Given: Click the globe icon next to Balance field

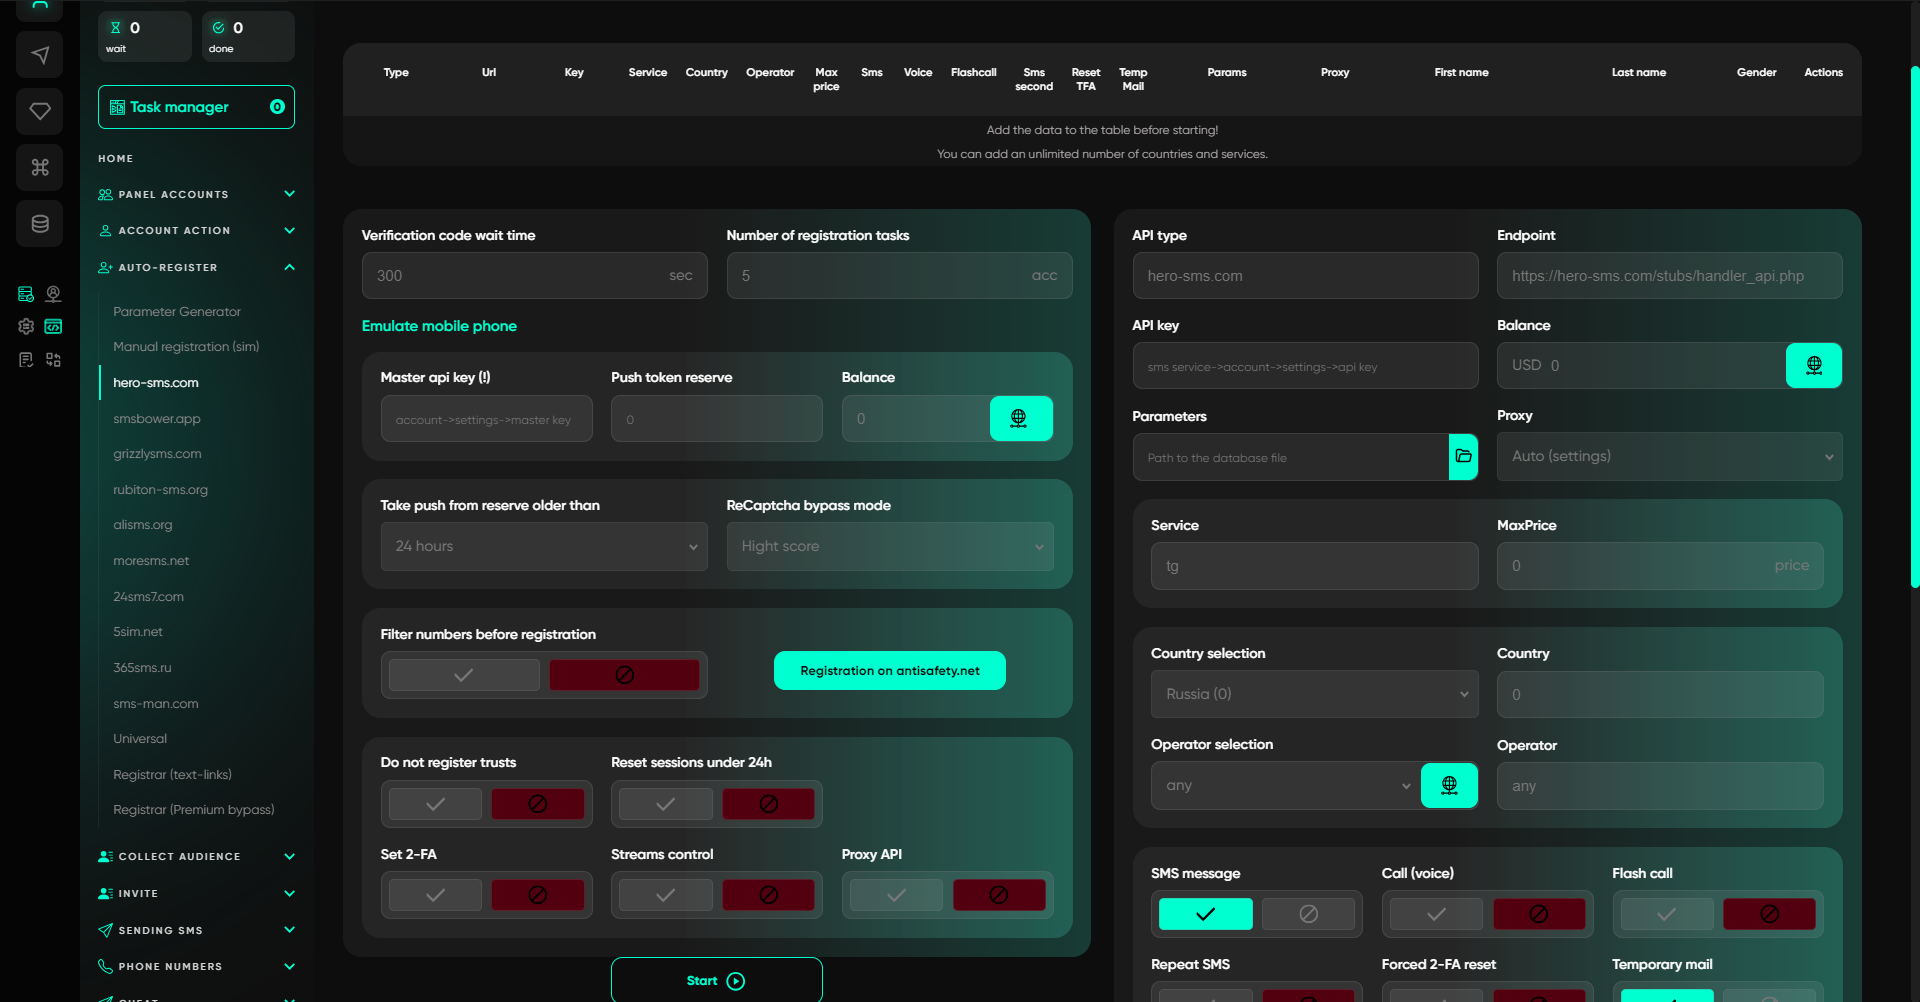Looking at the screenshot, I should point(1814,365).
